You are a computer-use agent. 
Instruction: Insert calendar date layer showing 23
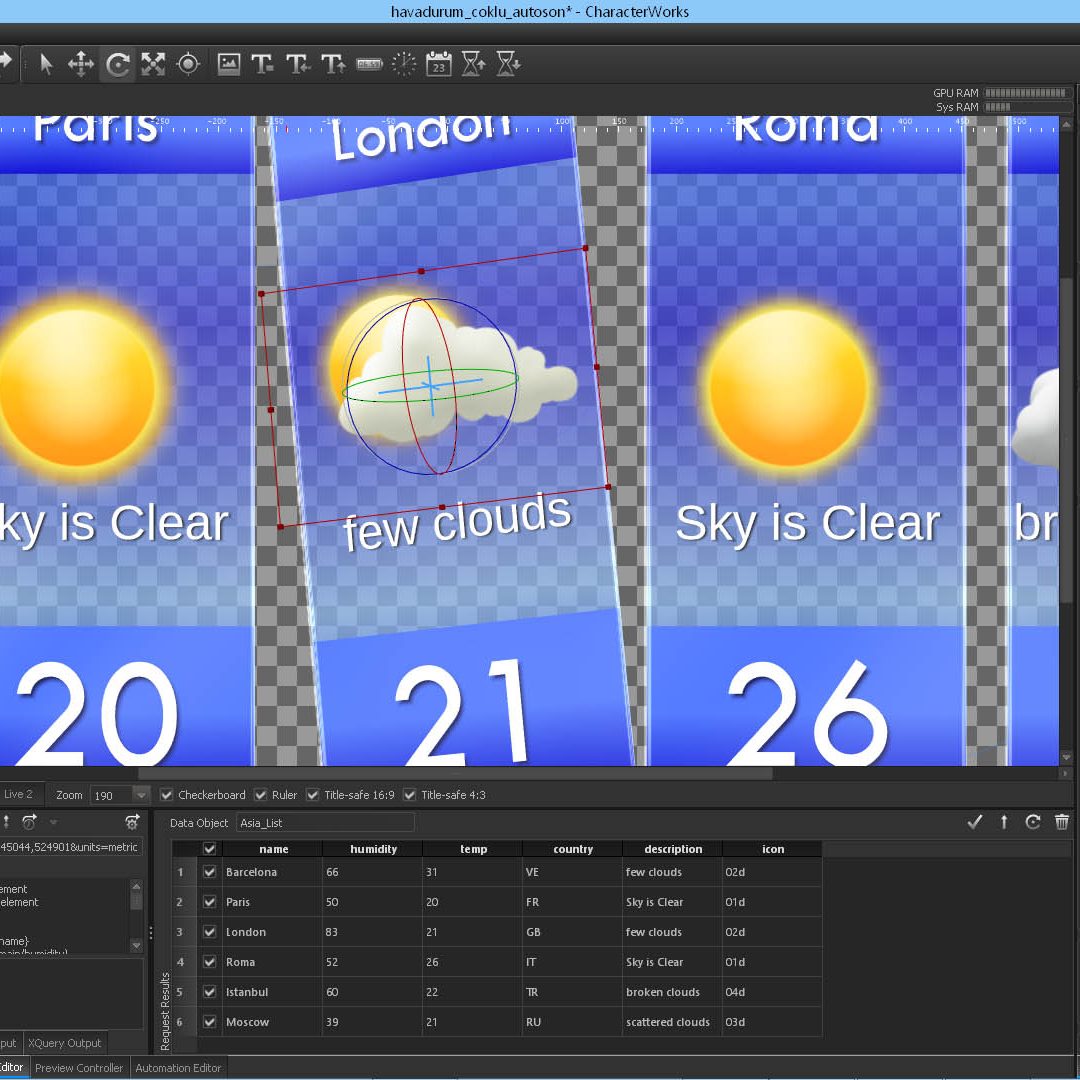439,65
